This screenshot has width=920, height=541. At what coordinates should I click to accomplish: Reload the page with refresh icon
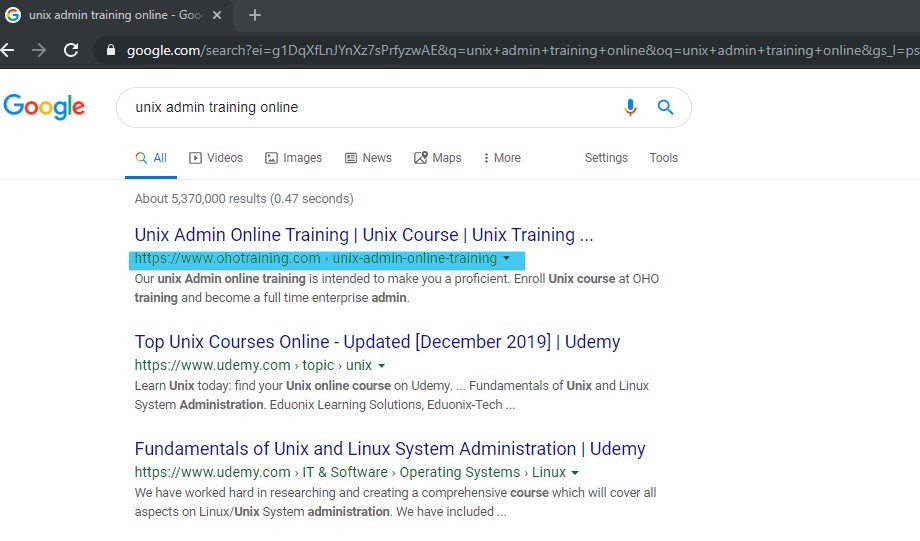(71, 50)
